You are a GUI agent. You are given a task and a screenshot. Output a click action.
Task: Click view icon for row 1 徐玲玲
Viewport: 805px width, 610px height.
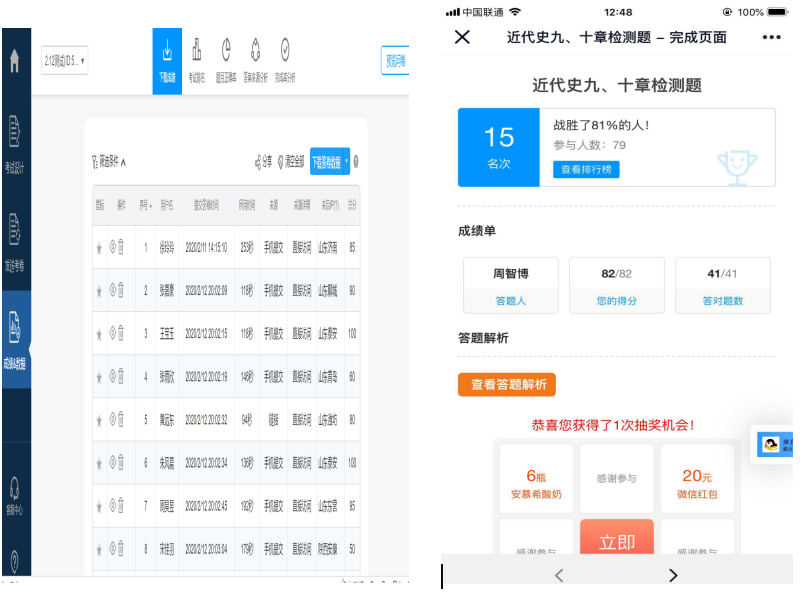coord(112,247)
